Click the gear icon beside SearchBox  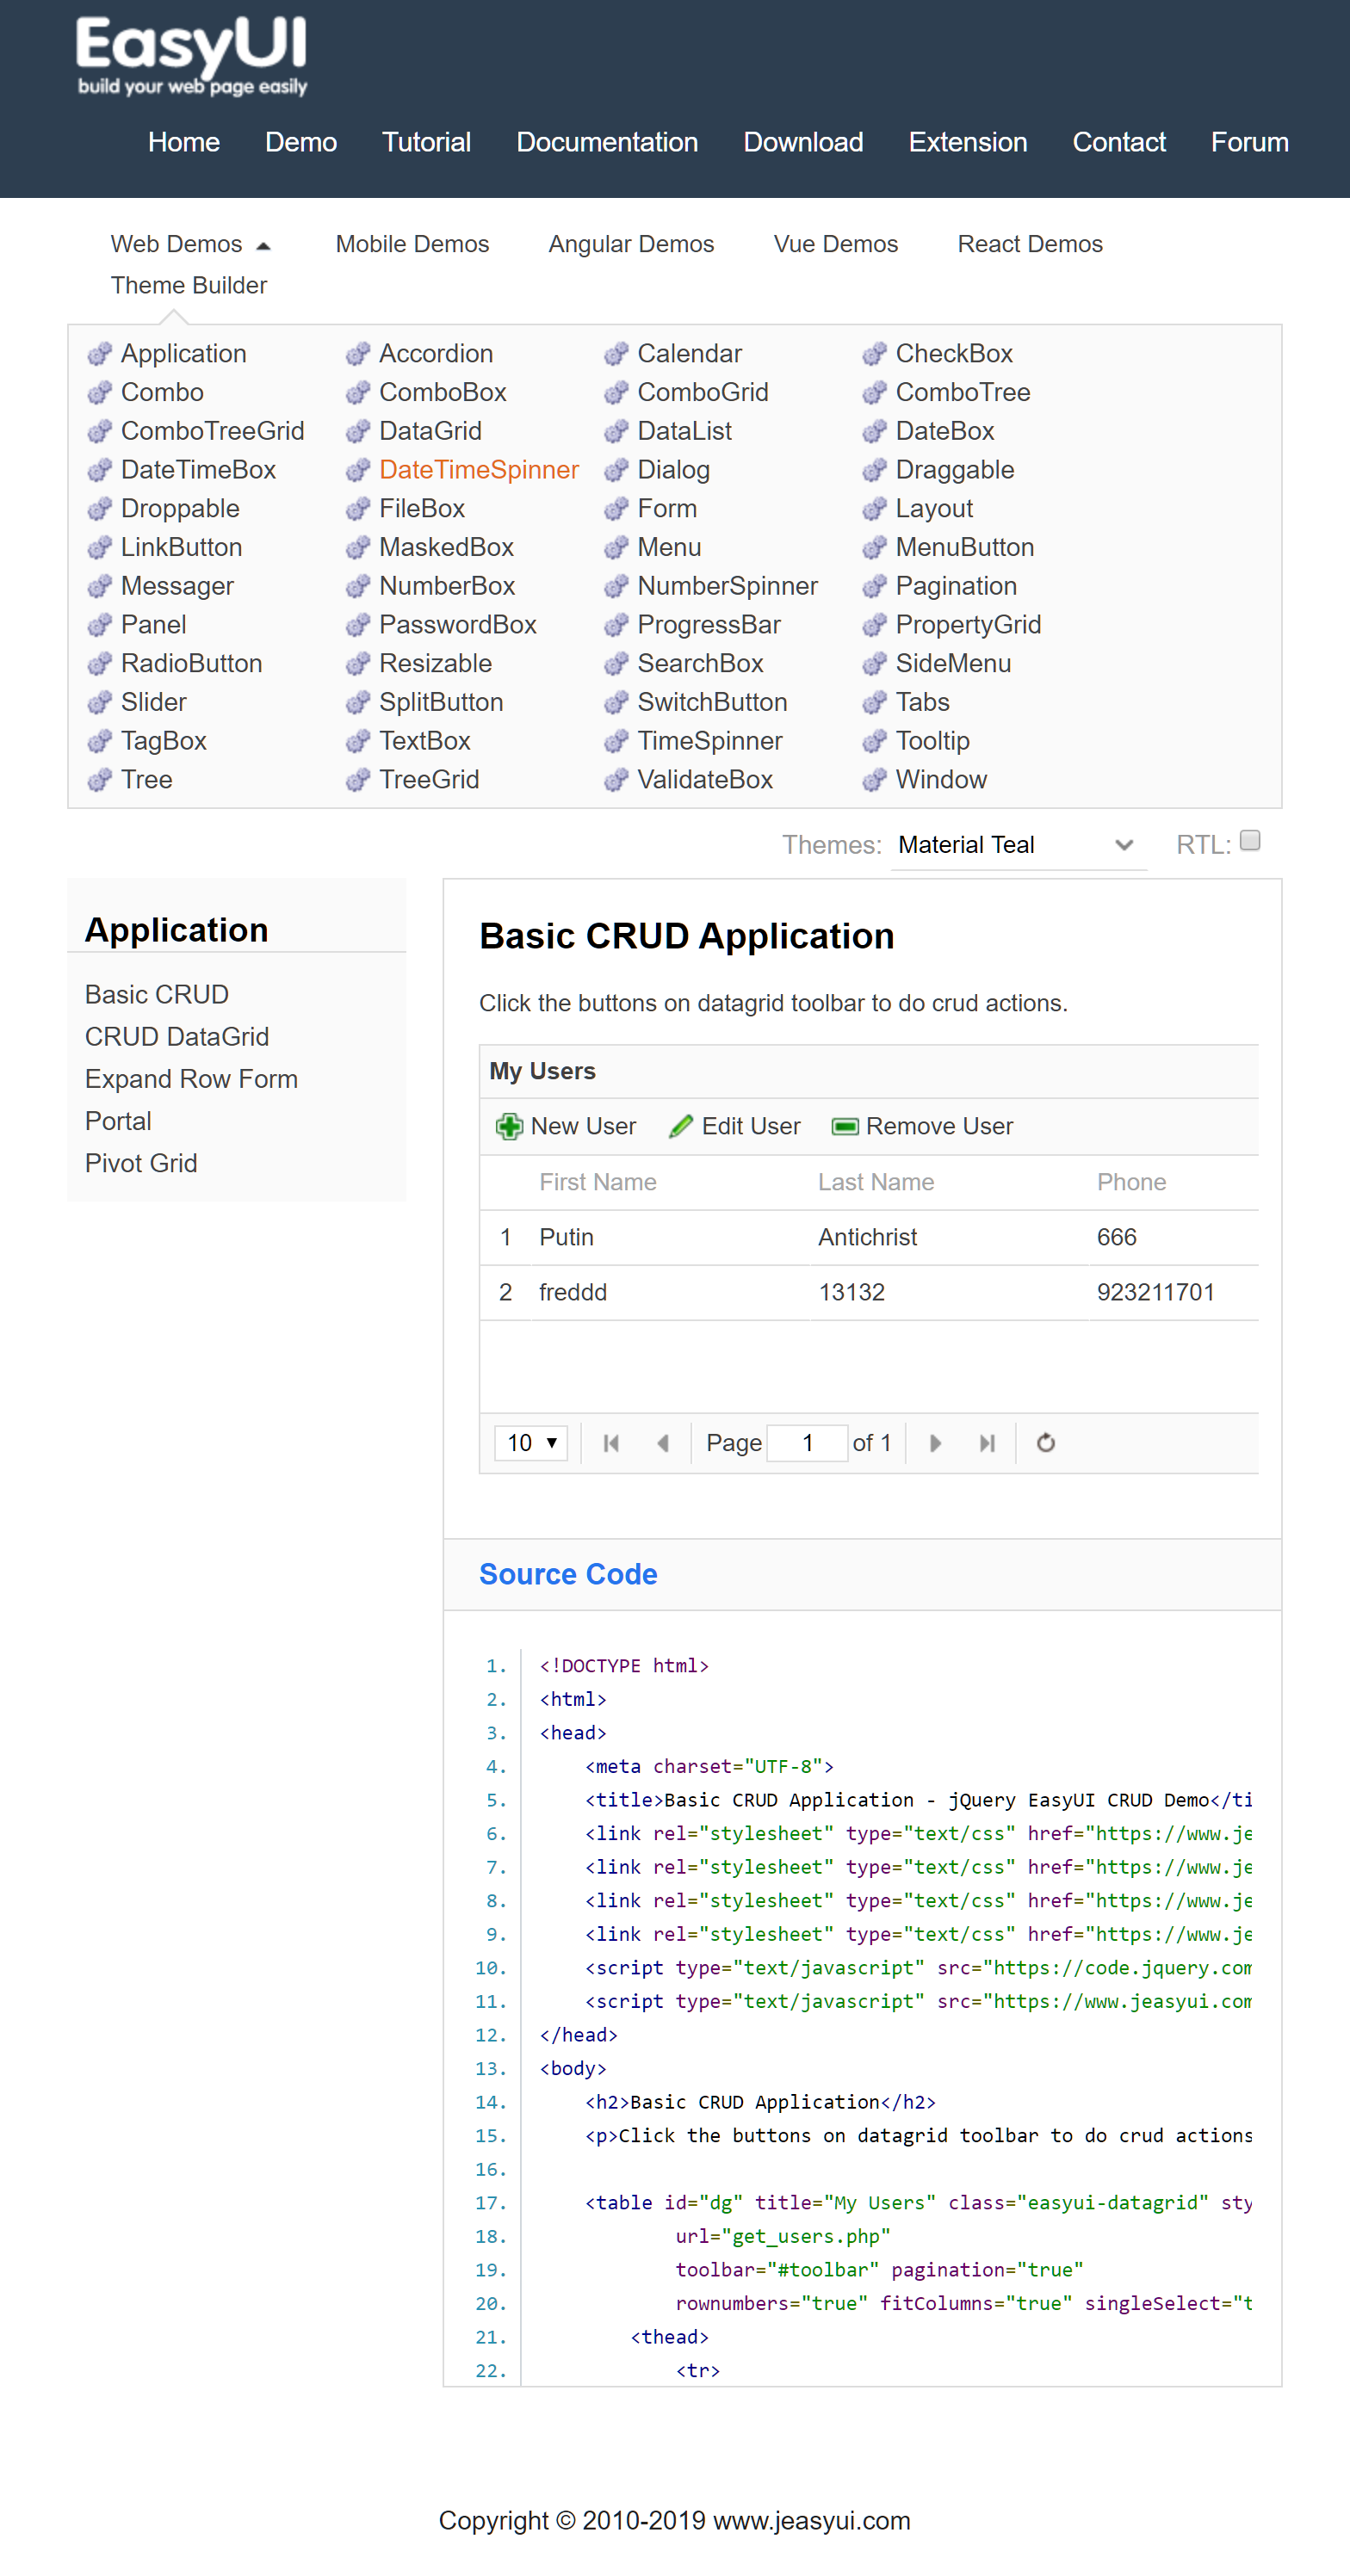pyautogui.click(x=616, y=664)
